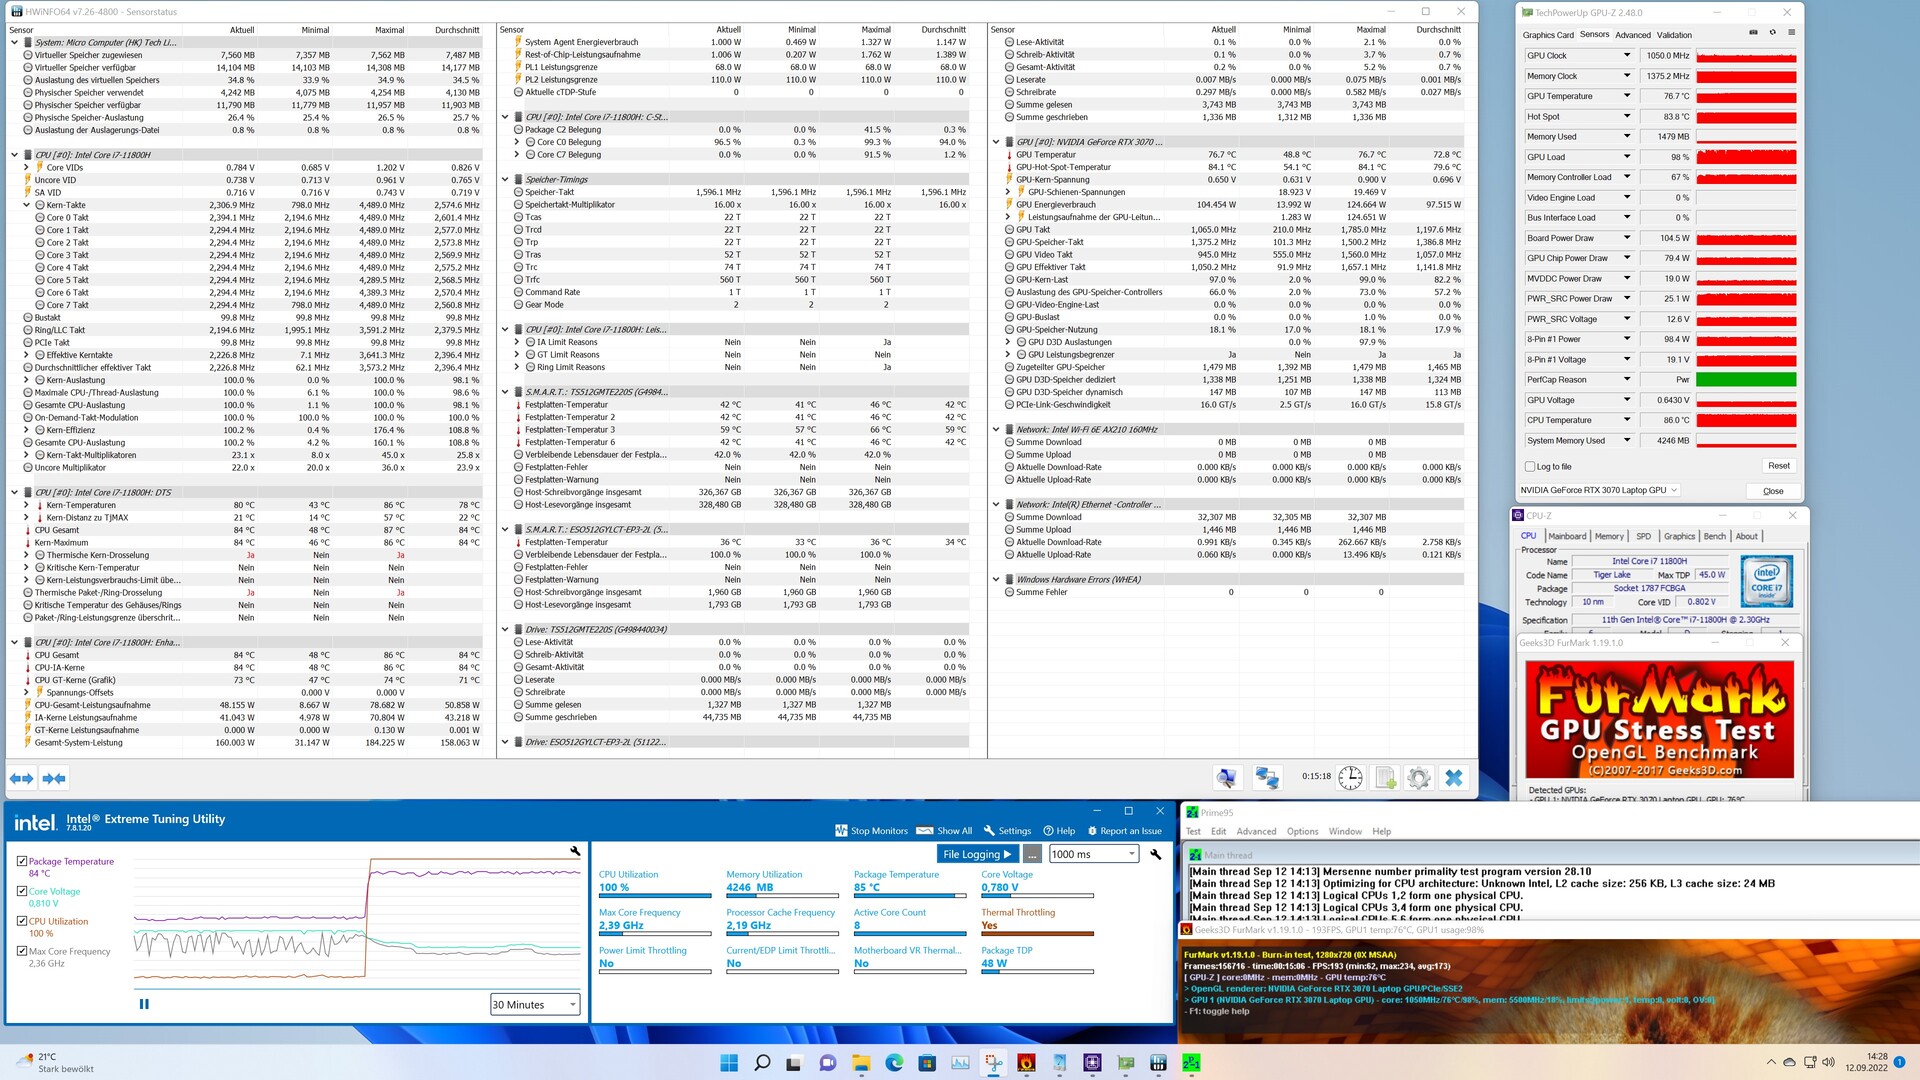Collapse the Kern-Takte tree node
This screenshot has width=1920, height=1080.
point(27,205)
